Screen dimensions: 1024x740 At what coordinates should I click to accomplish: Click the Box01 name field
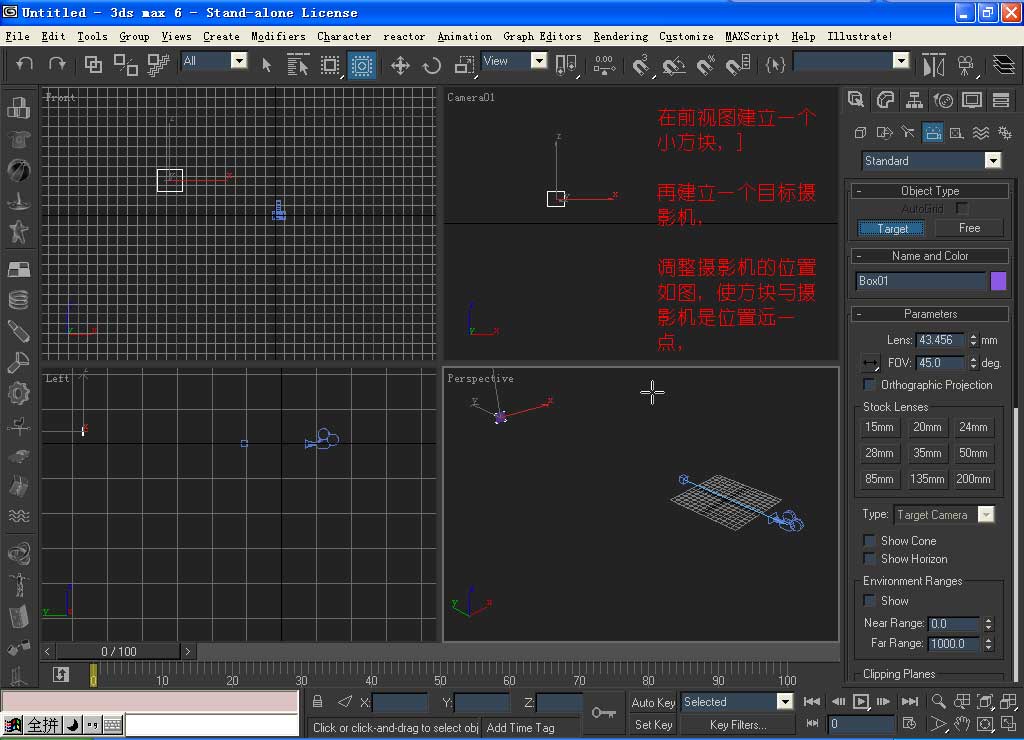920,281
